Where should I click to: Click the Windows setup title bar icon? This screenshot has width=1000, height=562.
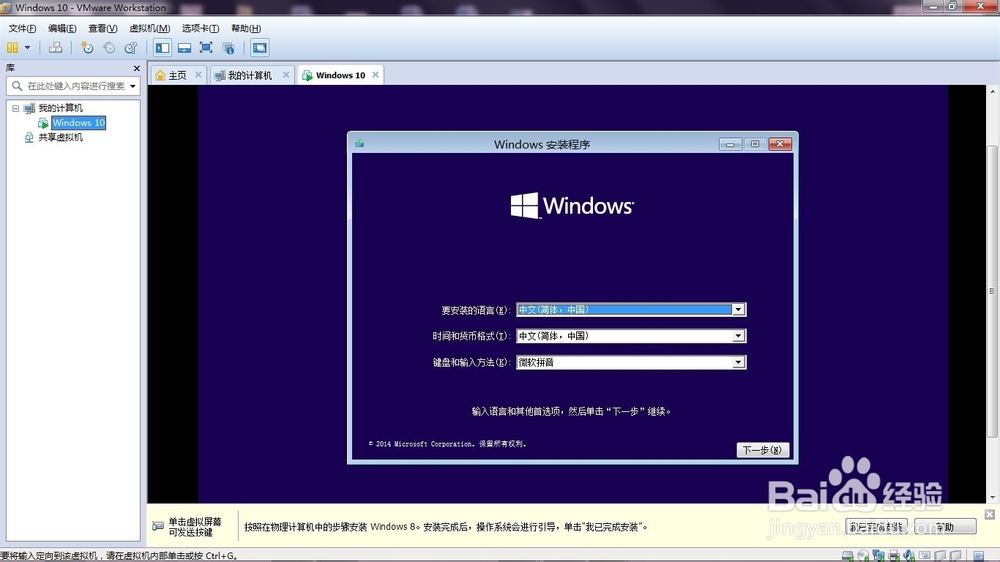click(360, 144)
